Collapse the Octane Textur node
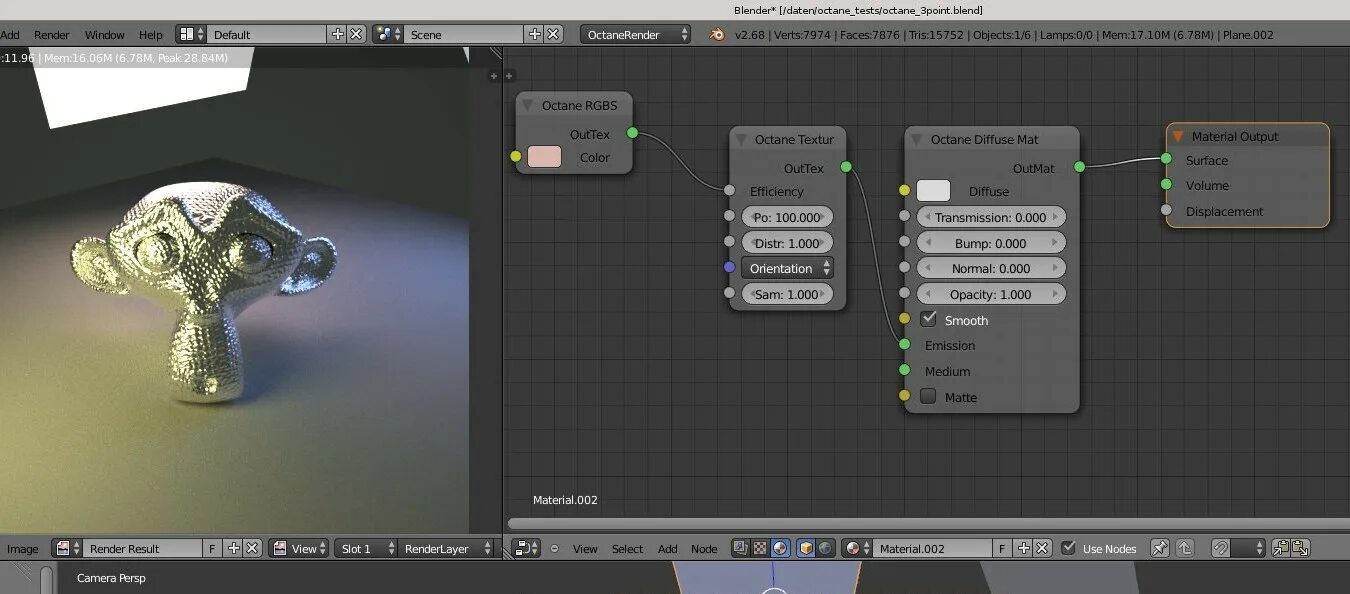The width and height of the screenshot is (1350, 594). click(740, 139)
